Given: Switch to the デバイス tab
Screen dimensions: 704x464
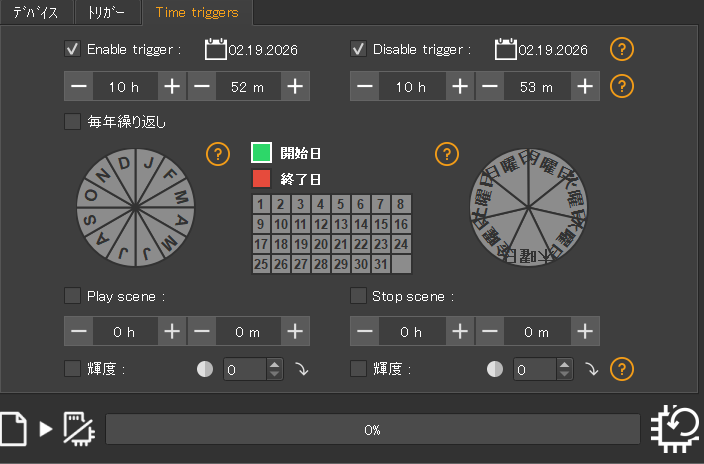Looking at the screenshot, I should (36, 13).
